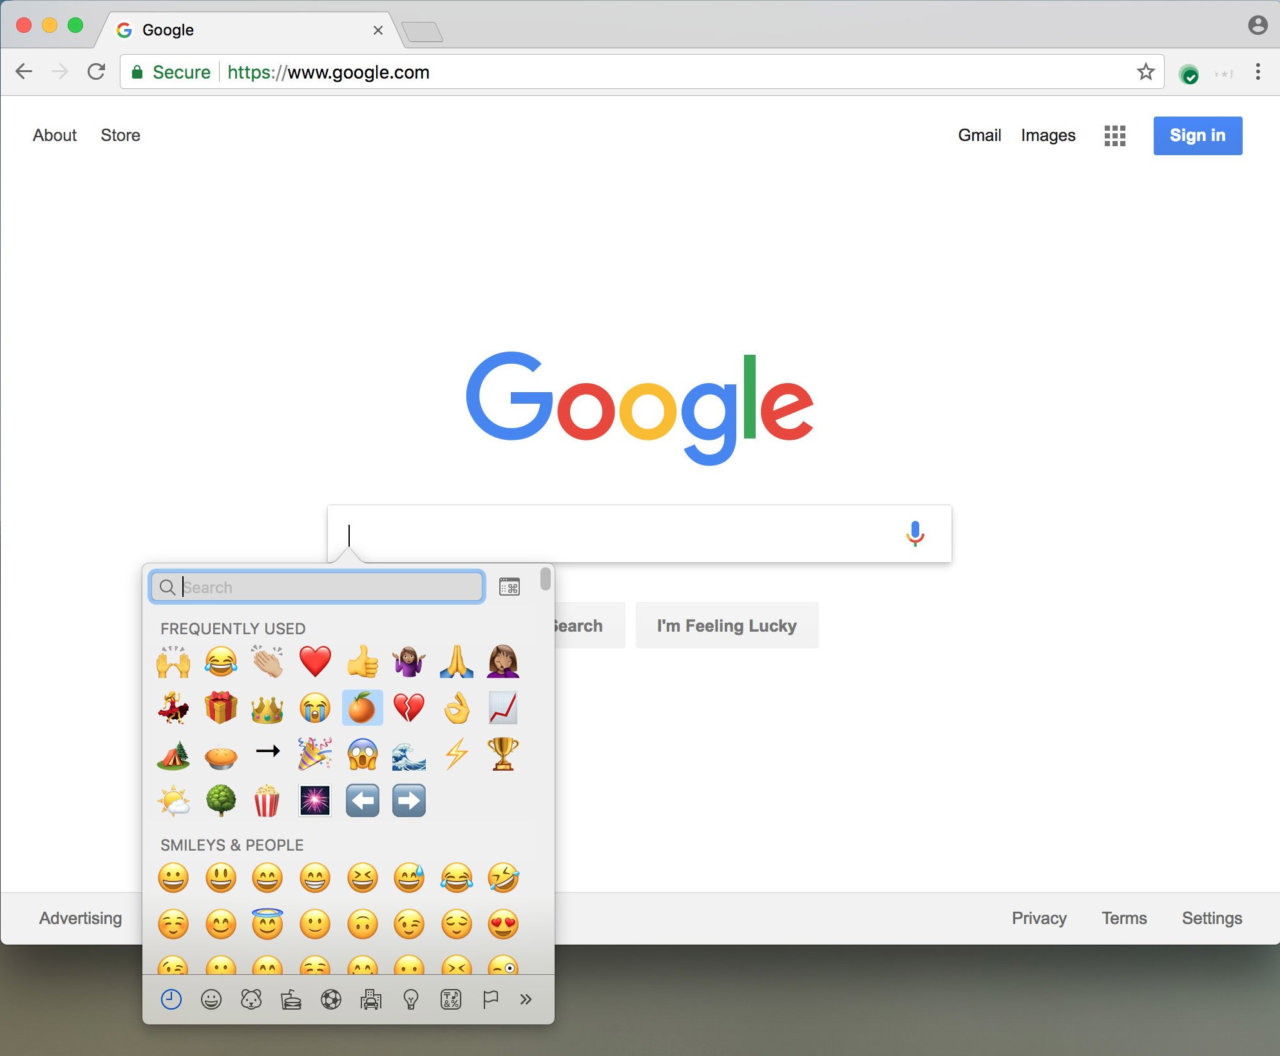Insert the screaming face emoji

pyautogui.click(x=362, y=754)
